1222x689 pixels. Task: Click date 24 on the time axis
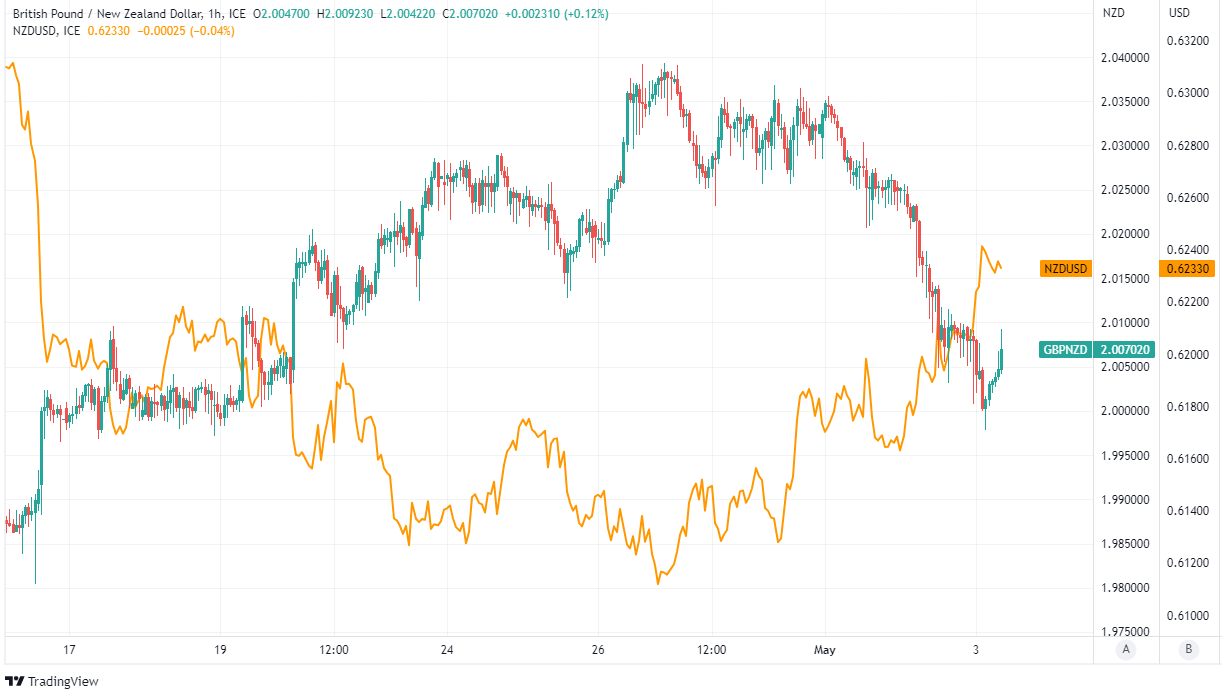click(x=447, y=650)
